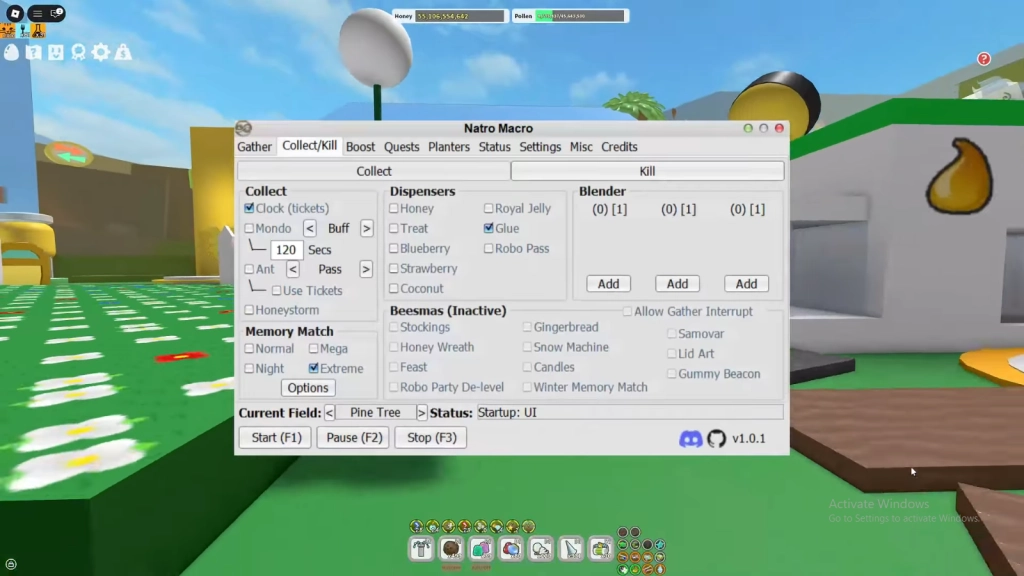This screenshot has width=1024, height=576.
Task: Enable the Gingerbread Beesmas checkbox
Action: [528, 327]
